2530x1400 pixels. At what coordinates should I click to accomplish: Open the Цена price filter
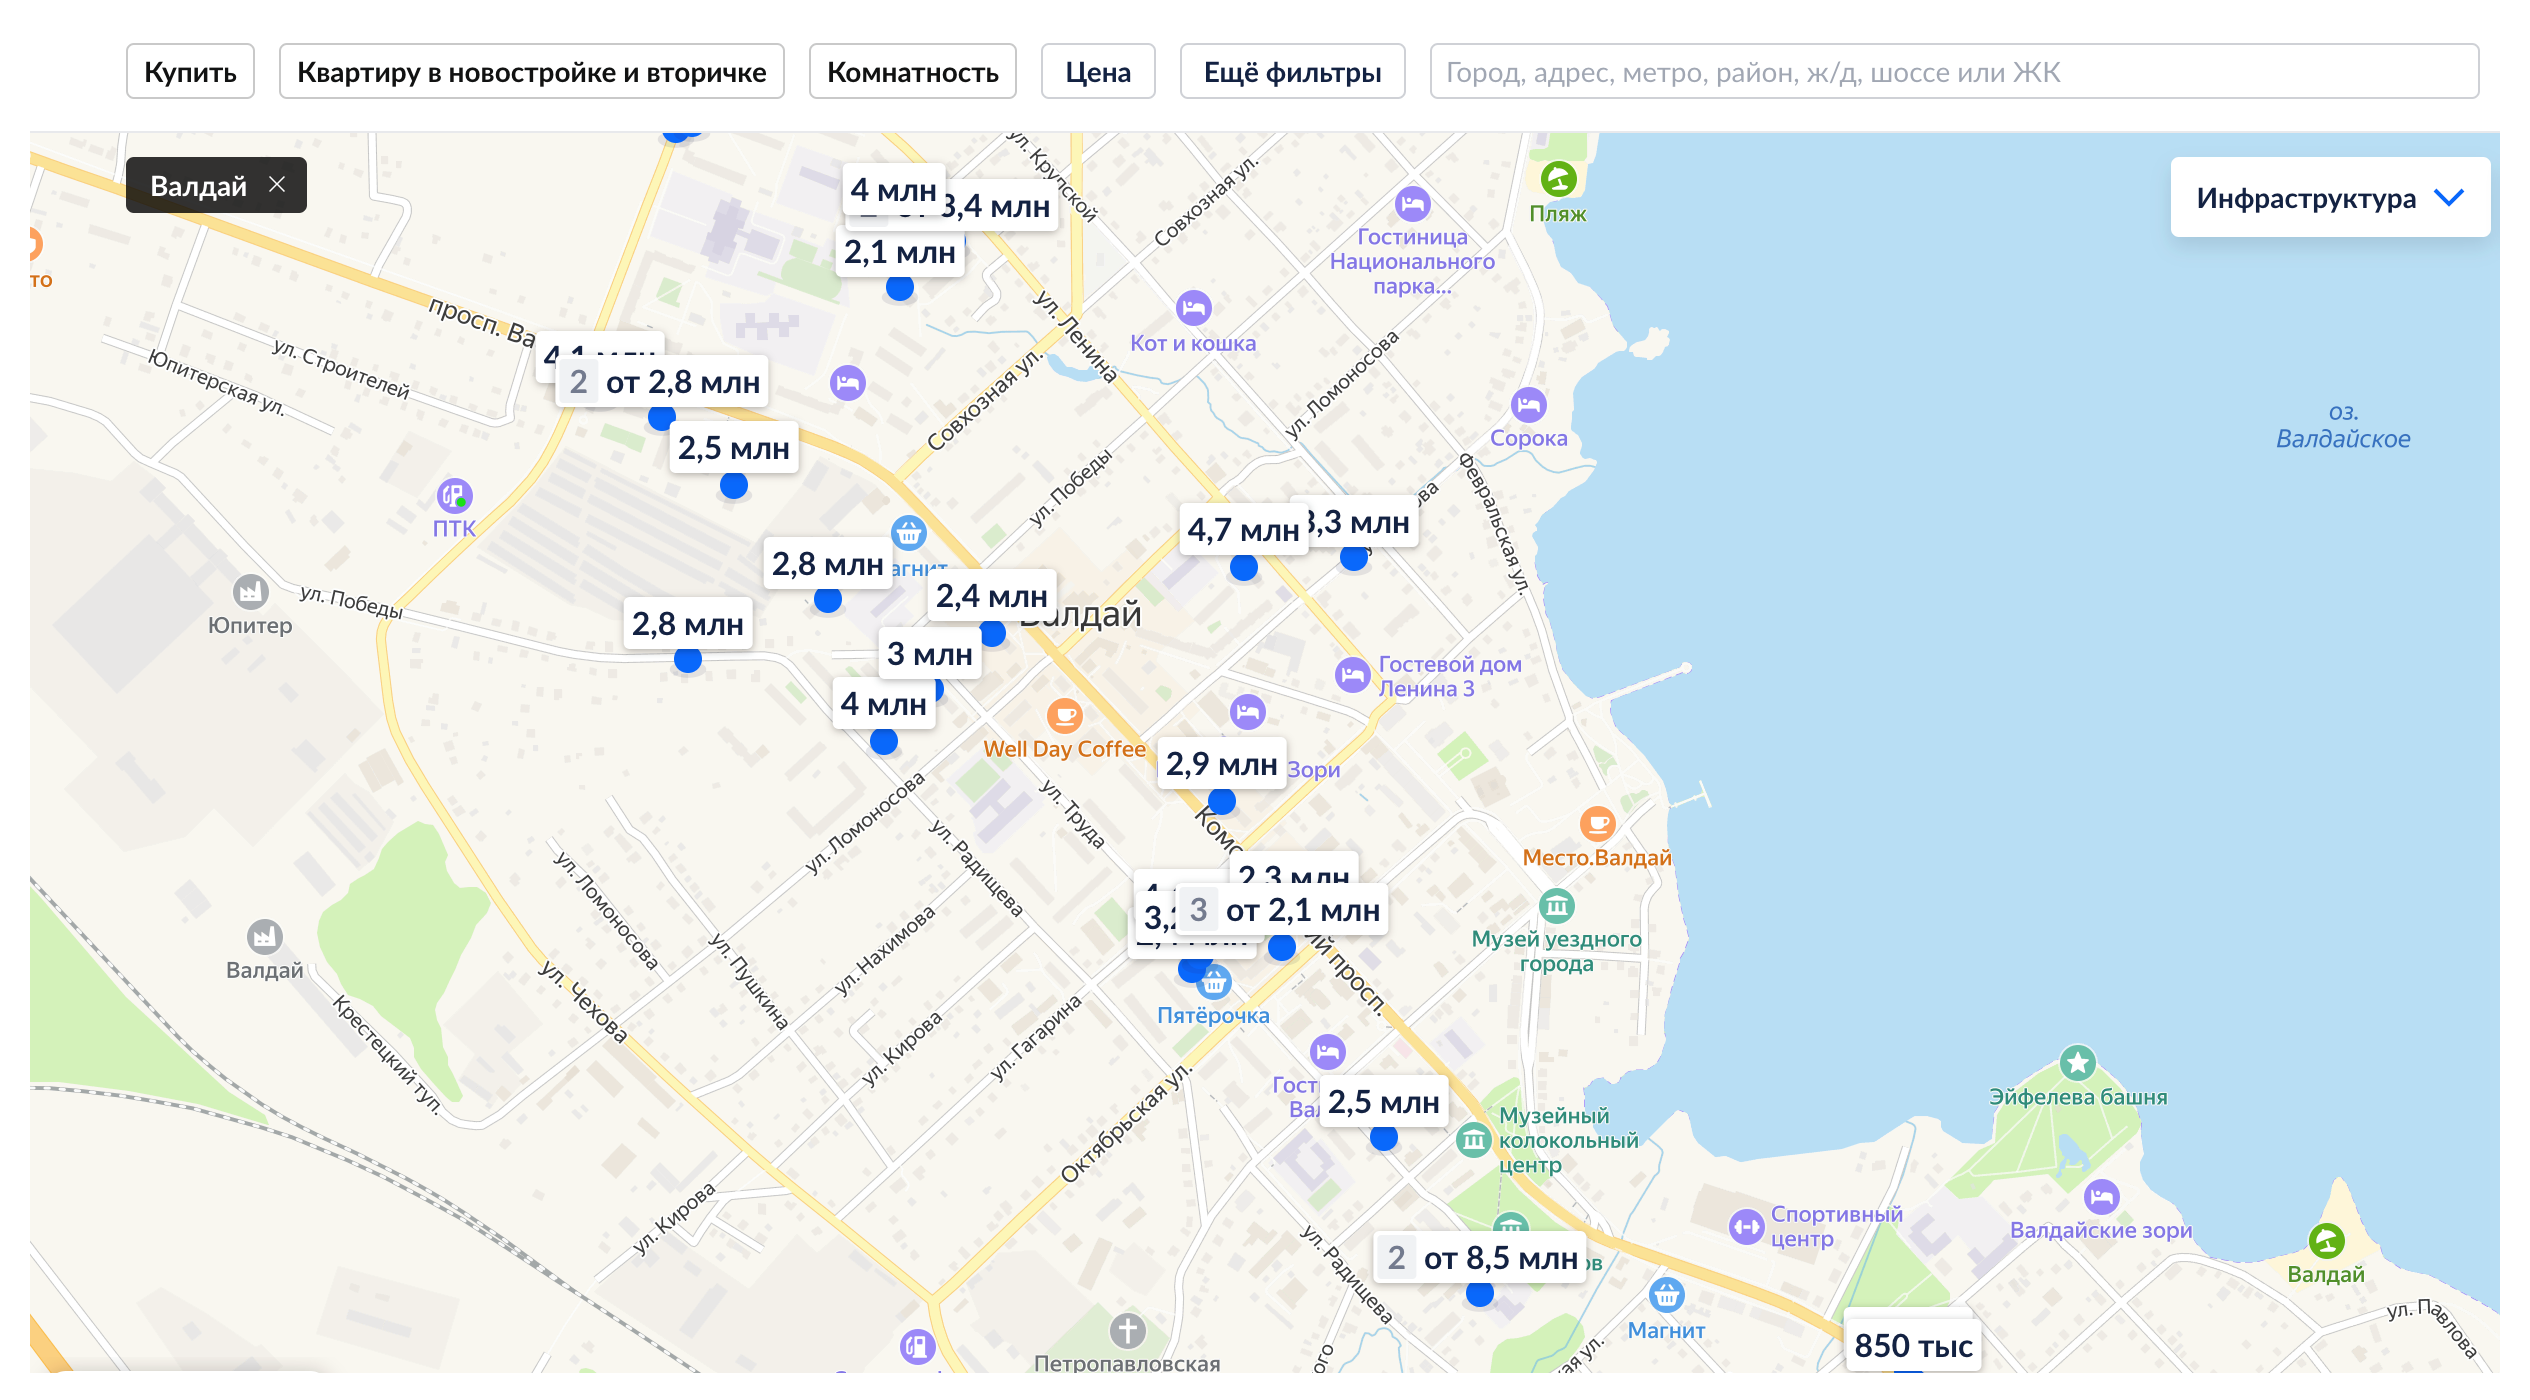(x=1098, y=72)
